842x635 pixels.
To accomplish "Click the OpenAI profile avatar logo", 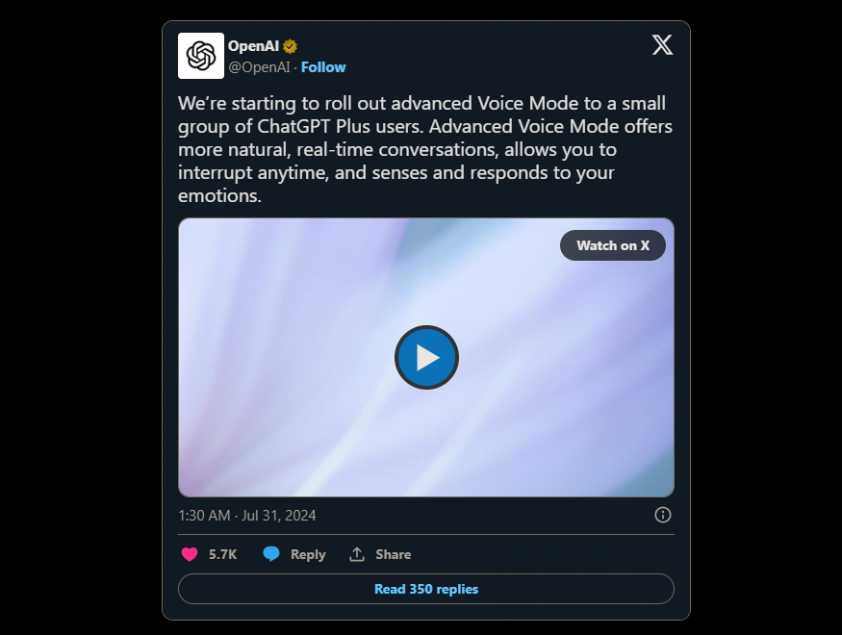I will 201,56.
